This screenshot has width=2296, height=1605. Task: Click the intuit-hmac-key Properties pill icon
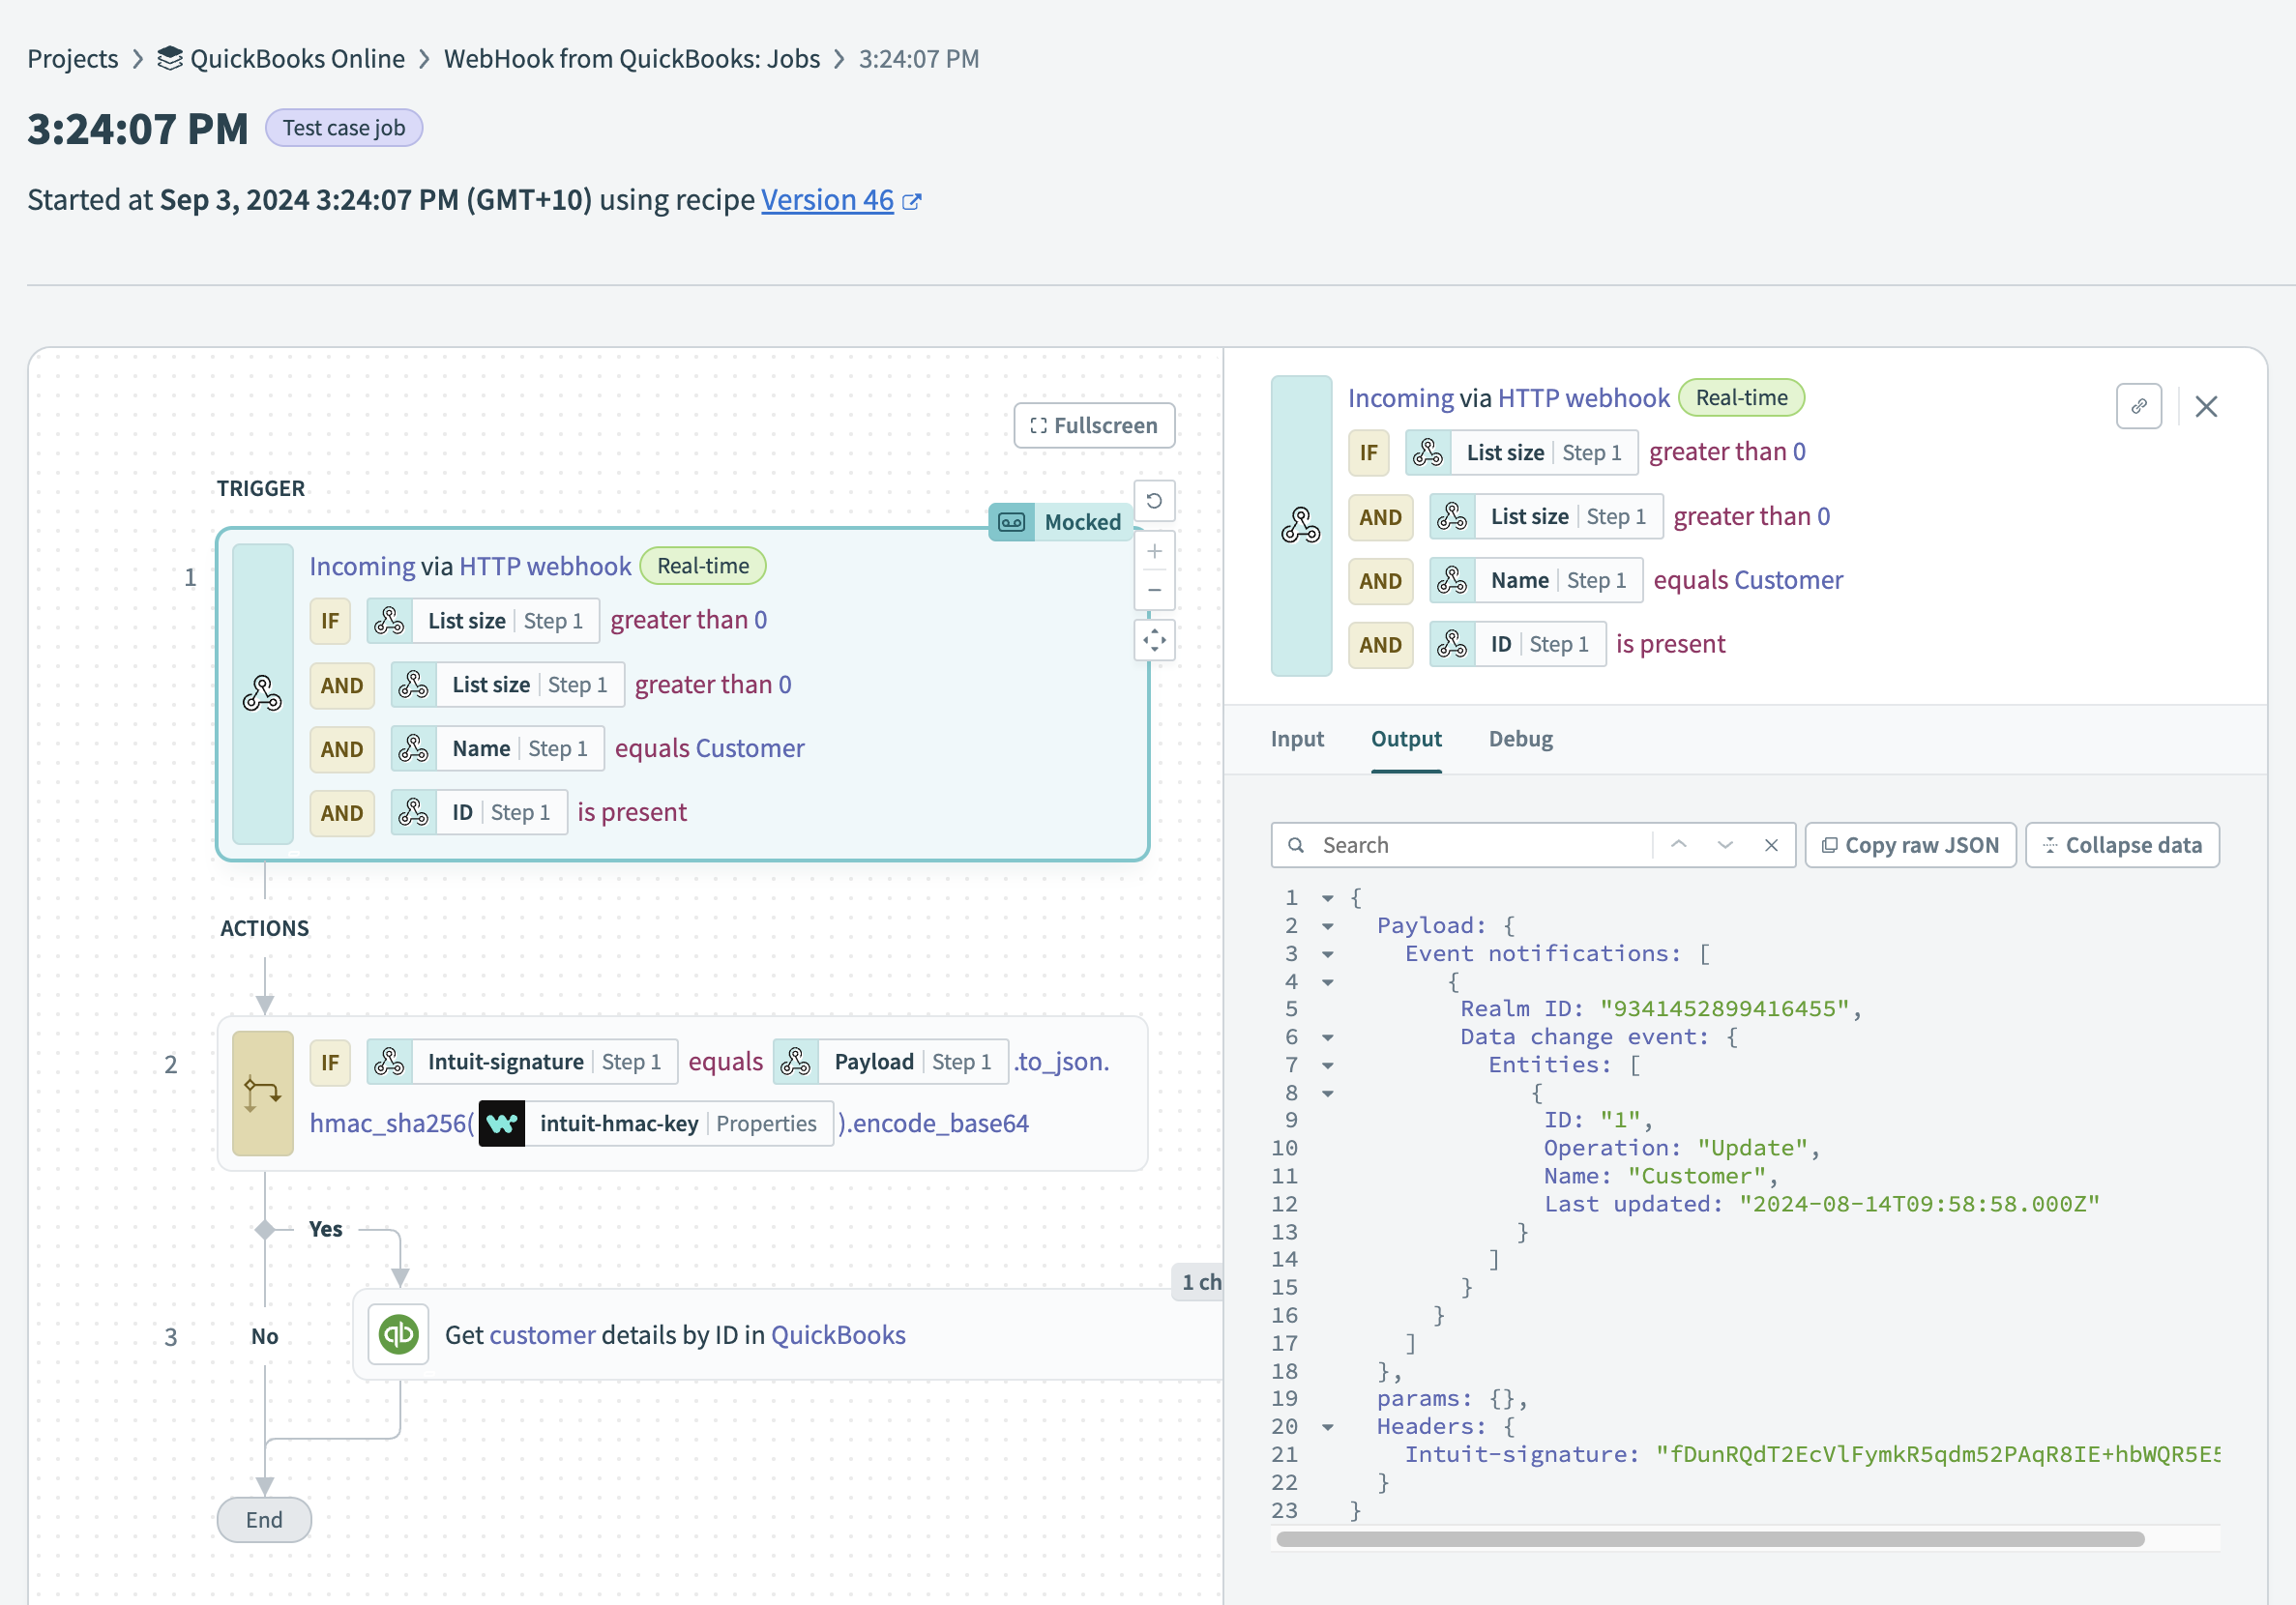click(x=502, y=1123)
